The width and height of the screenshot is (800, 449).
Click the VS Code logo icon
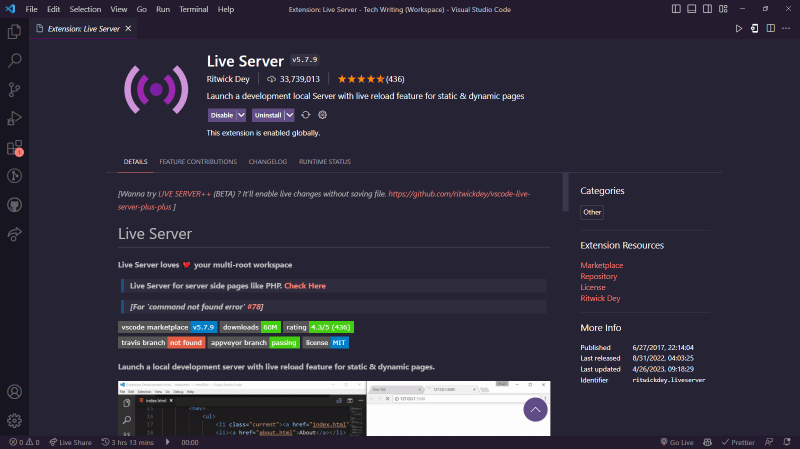[10, 9]
